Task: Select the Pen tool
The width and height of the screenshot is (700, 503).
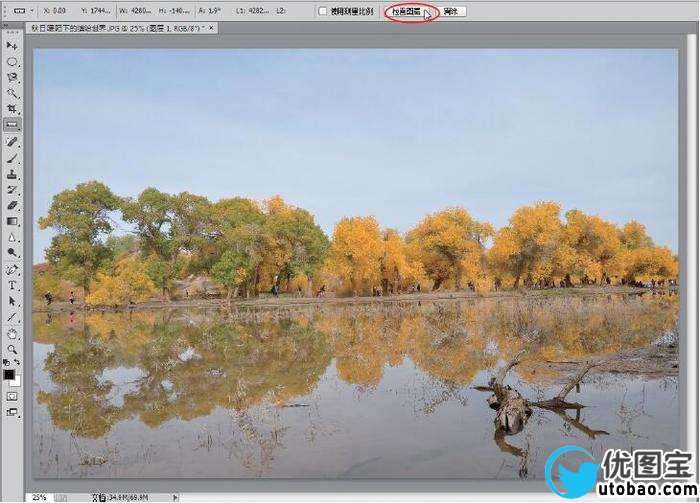Action: pos(12,270)
